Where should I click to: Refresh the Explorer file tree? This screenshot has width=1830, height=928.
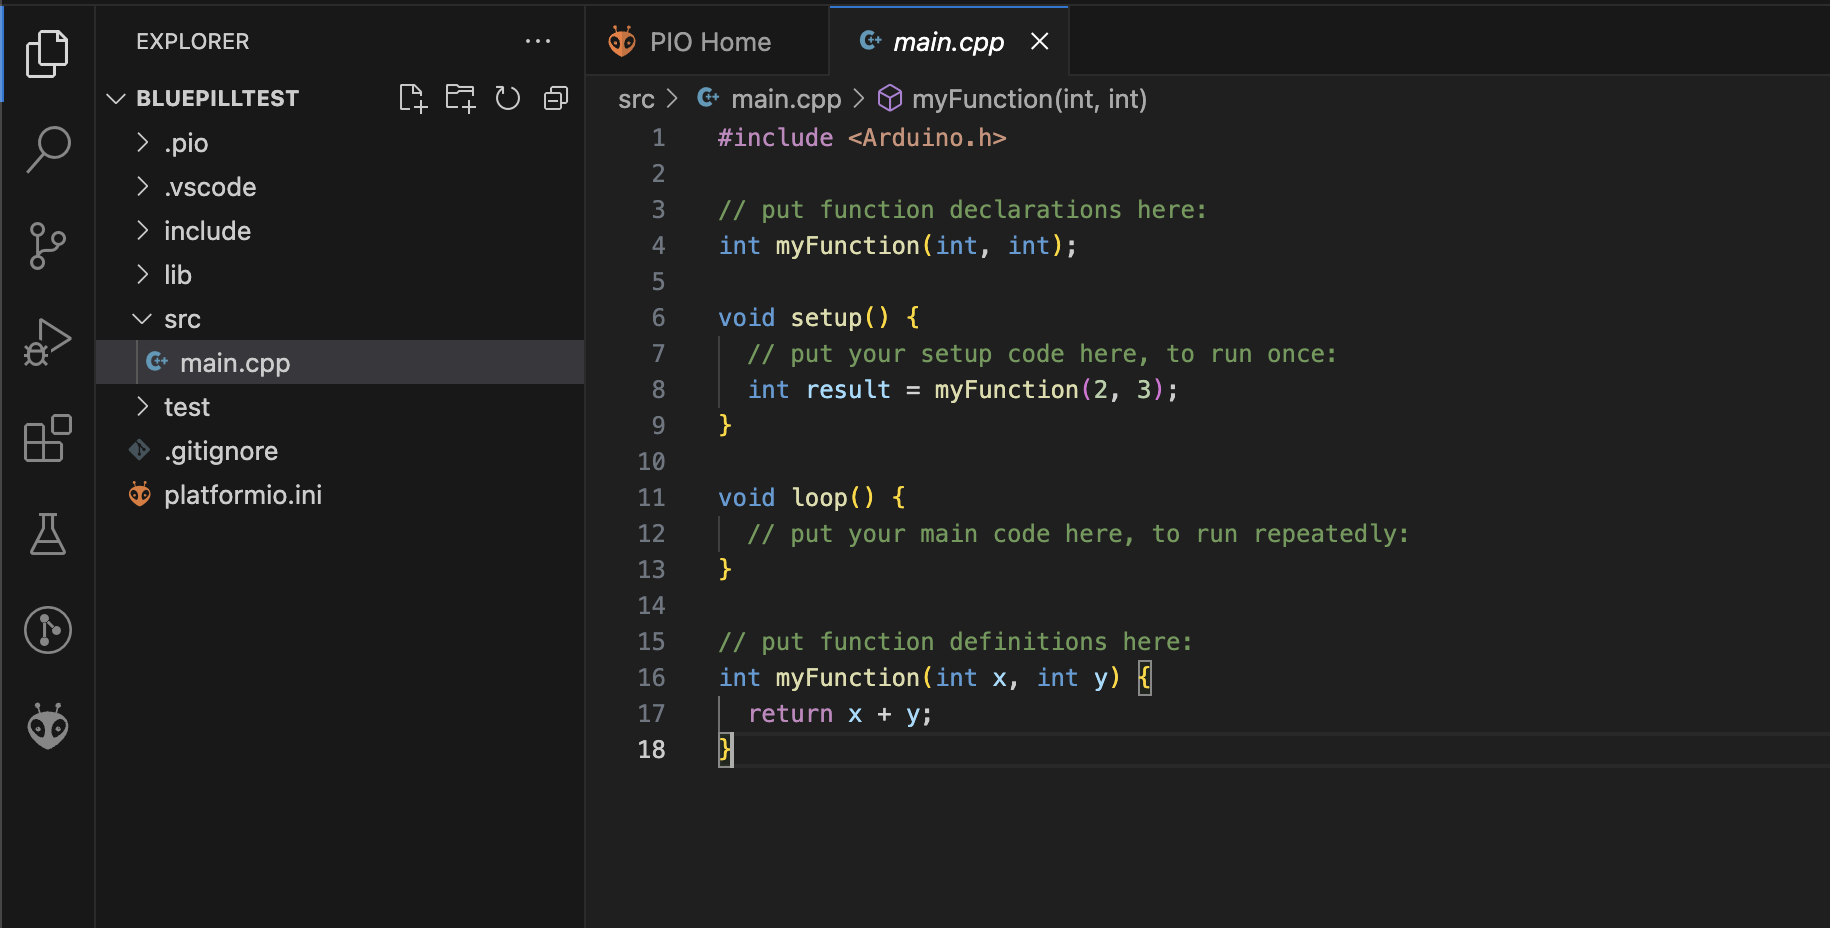click(508, 98)
